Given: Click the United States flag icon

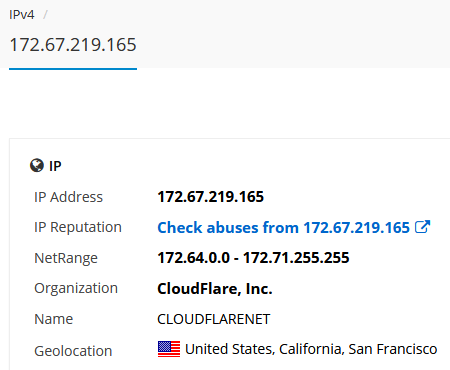Looking at the screenshot, I should pyautogui.click(x=169, y=349).
